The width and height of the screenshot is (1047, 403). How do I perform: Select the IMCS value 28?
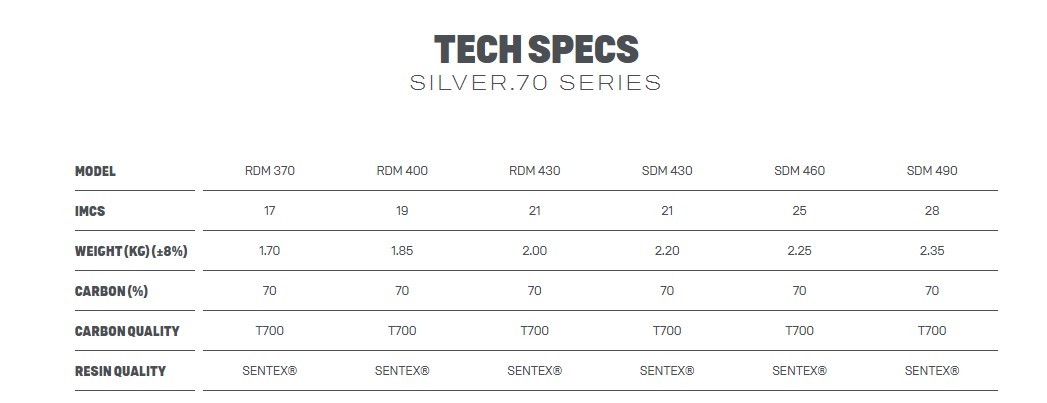(932, 211)
